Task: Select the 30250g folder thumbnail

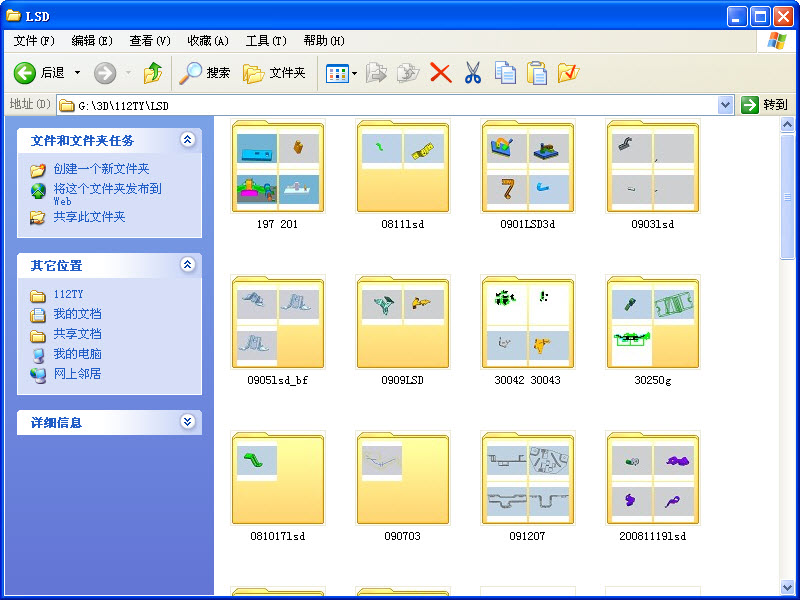Action: tap(653, 323)
